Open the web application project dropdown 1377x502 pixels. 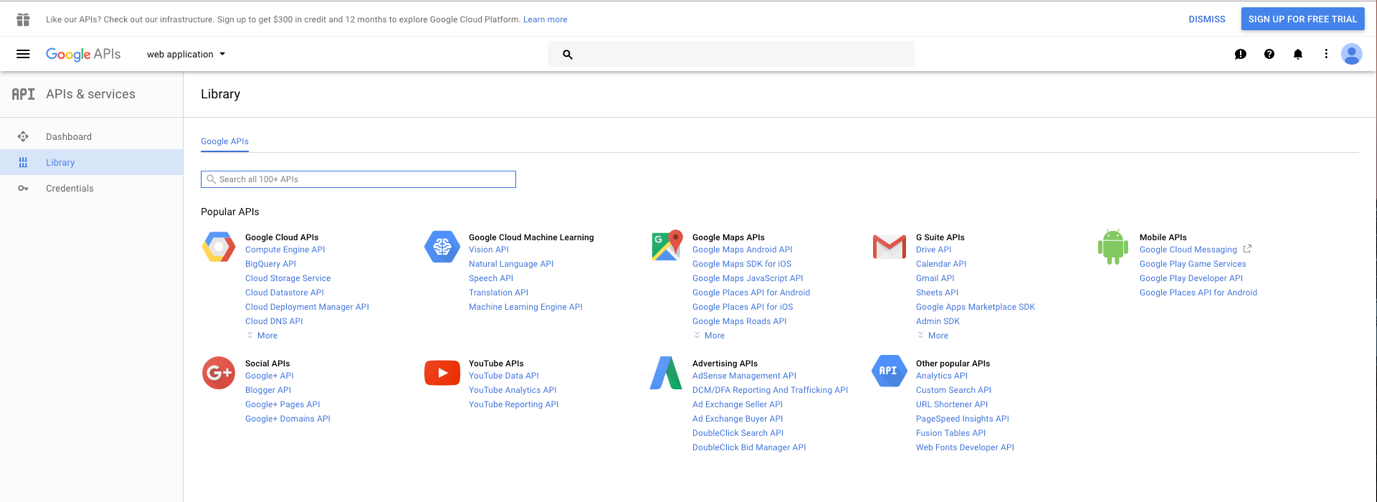click(x=186, y=54)
